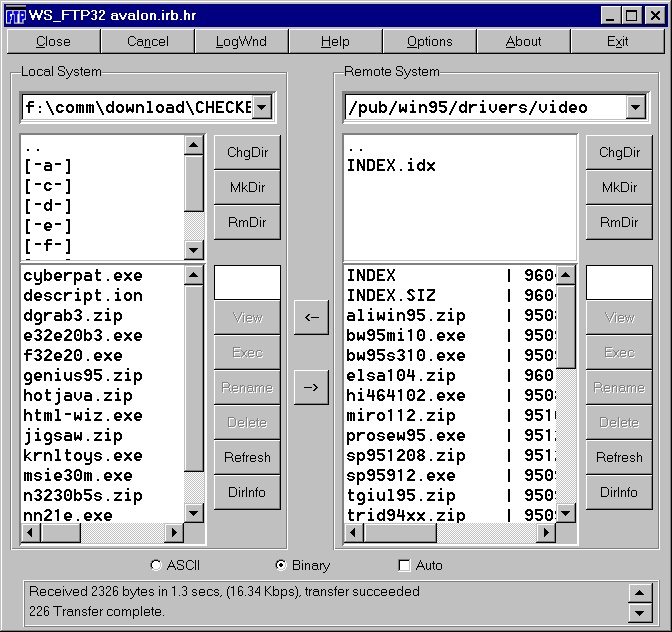Enable the Auto checkbox

pyautogui.click(x=405, y=565)
